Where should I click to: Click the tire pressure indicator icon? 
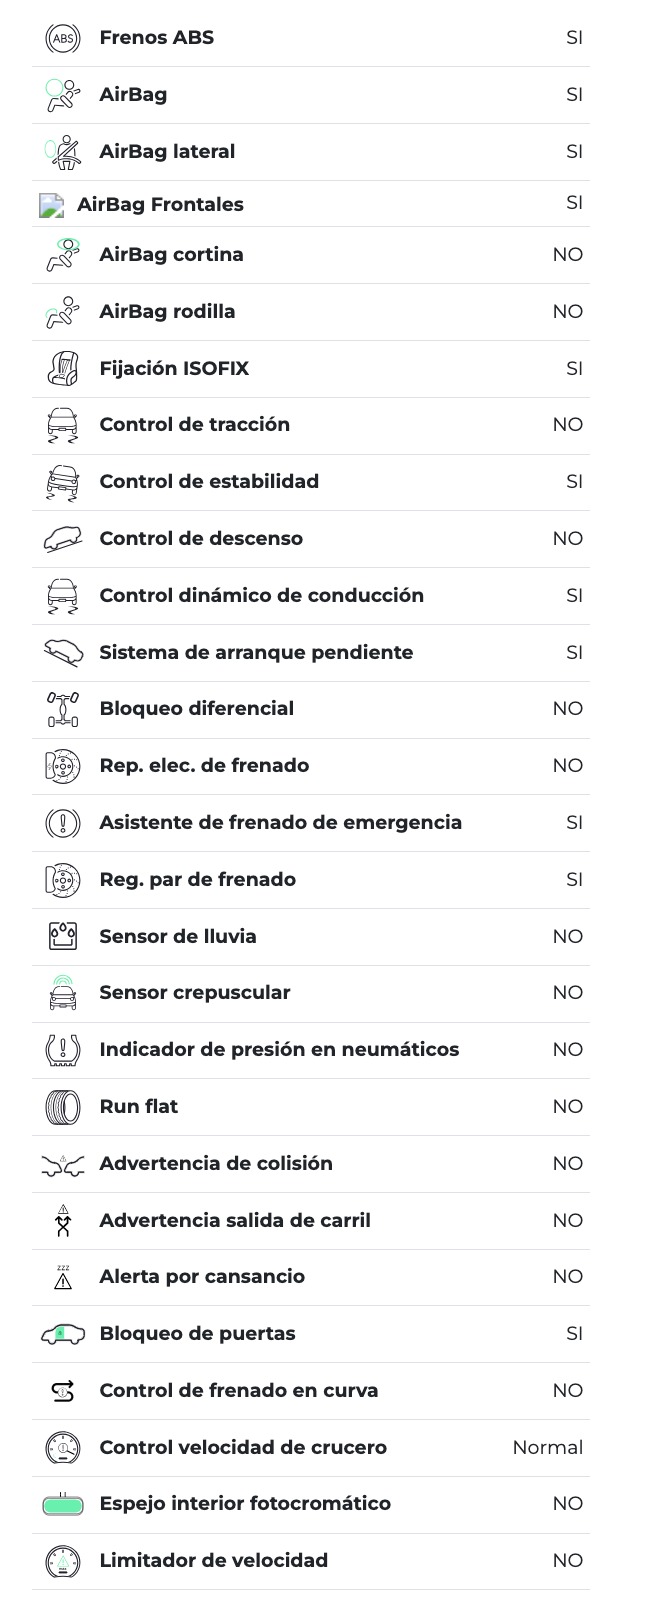coord(62,1050)
